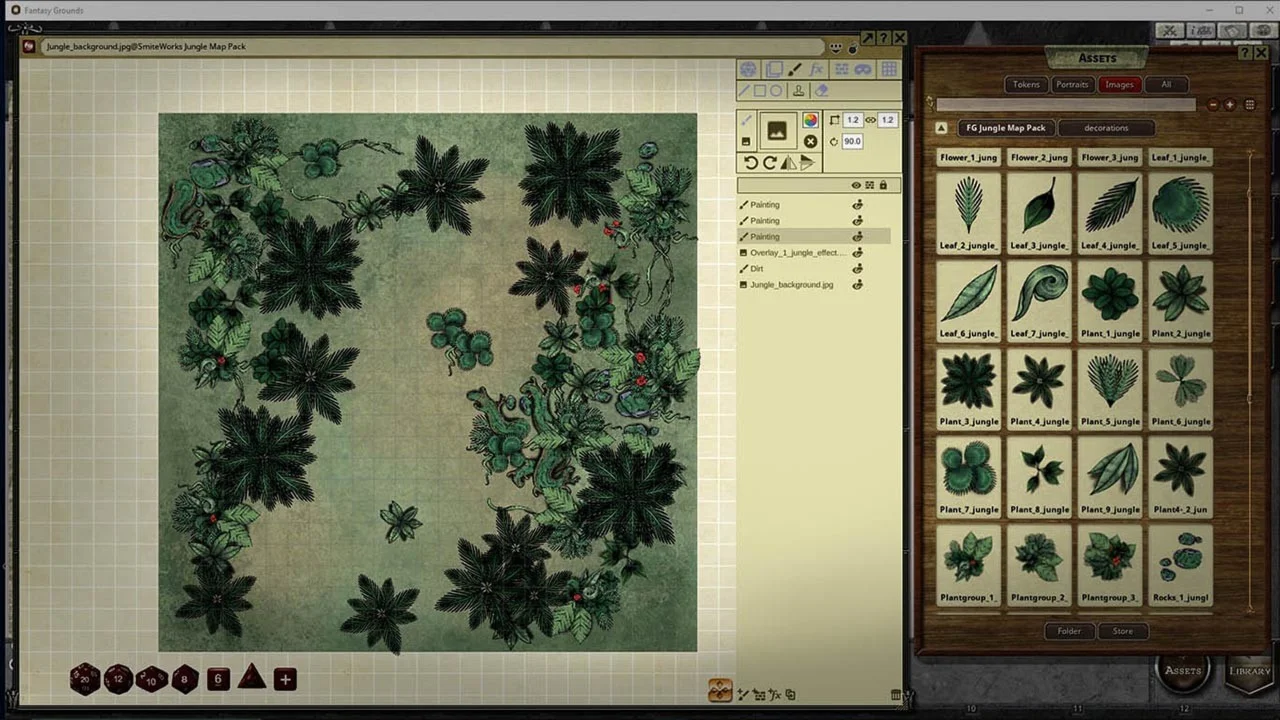Select the eraser tool

pyautogui.click(x=821, y=91)
